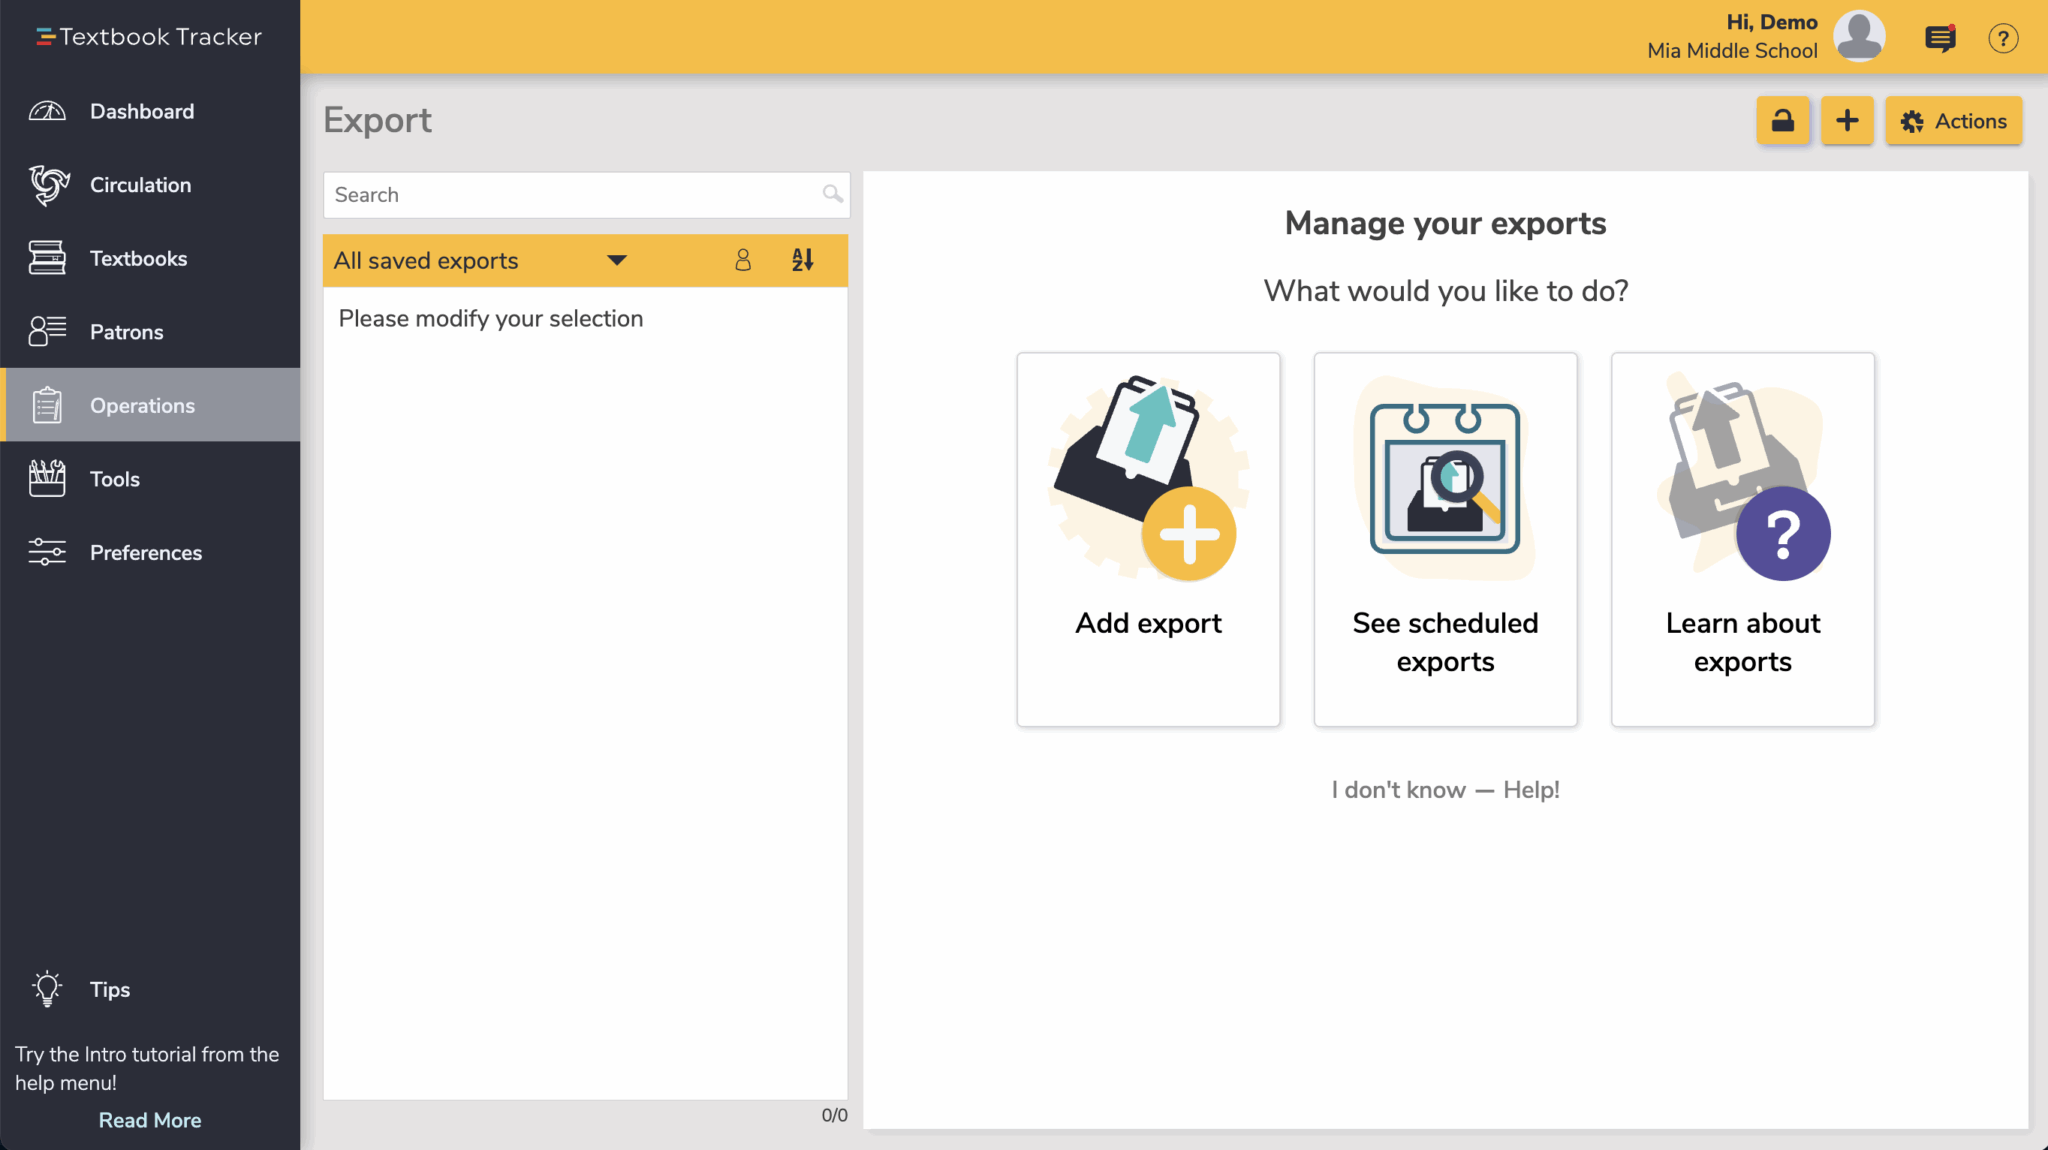The image size is (2048, 1150).
Task: Select Textbooks in the sidebar
Action: tap(138, 258)
